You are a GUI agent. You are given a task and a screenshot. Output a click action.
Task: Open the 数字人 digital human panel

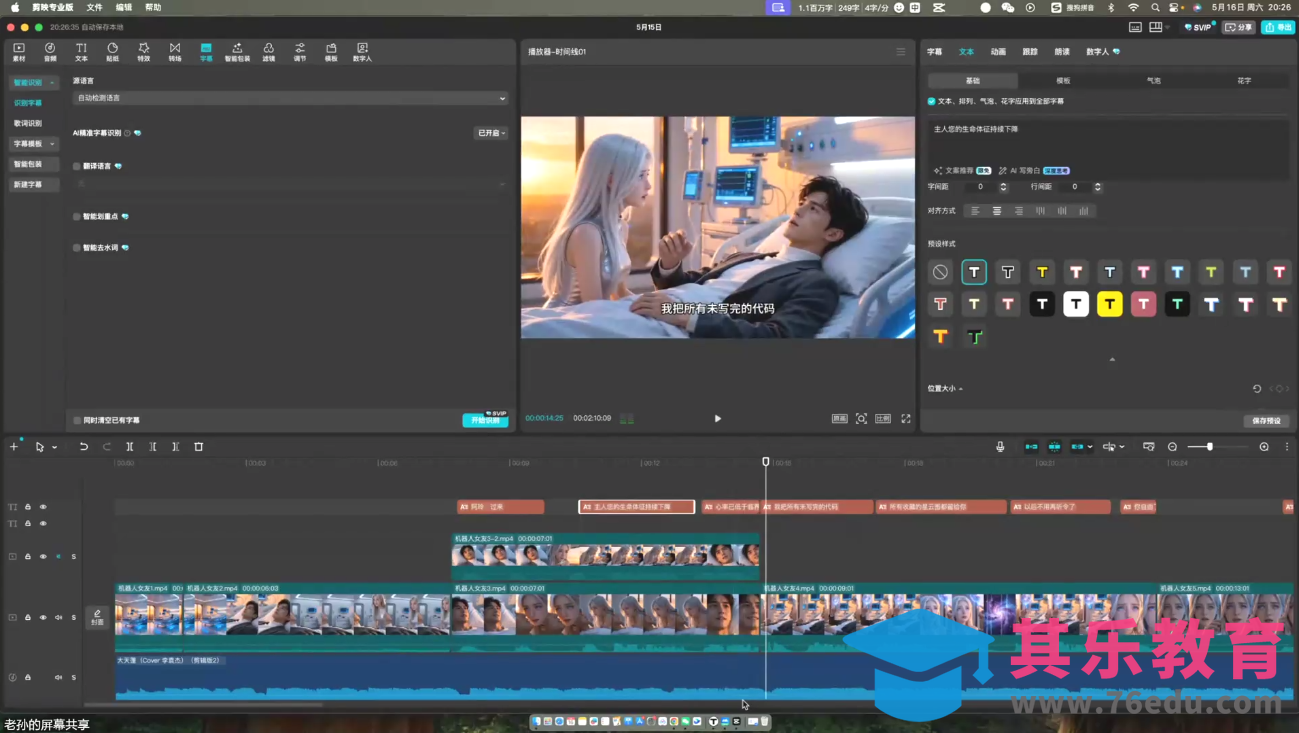(362, 52)
